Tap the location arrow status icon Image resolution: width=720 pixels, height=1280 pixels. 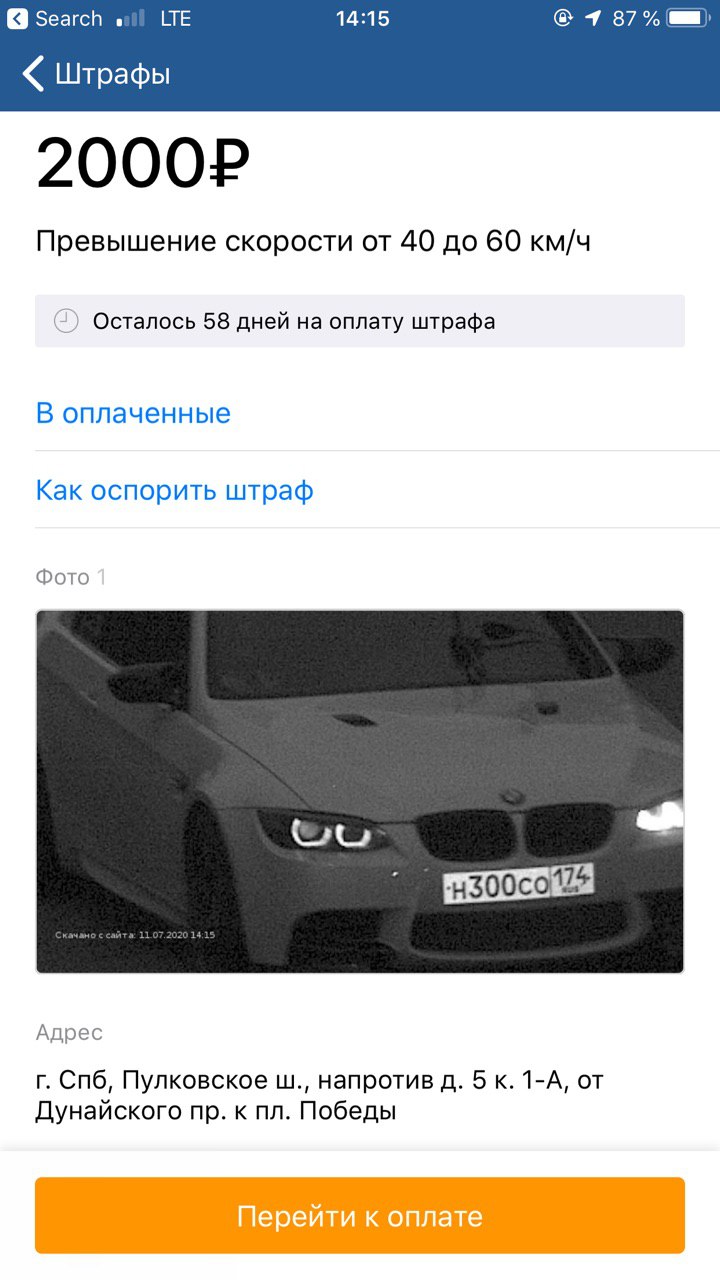593,18
